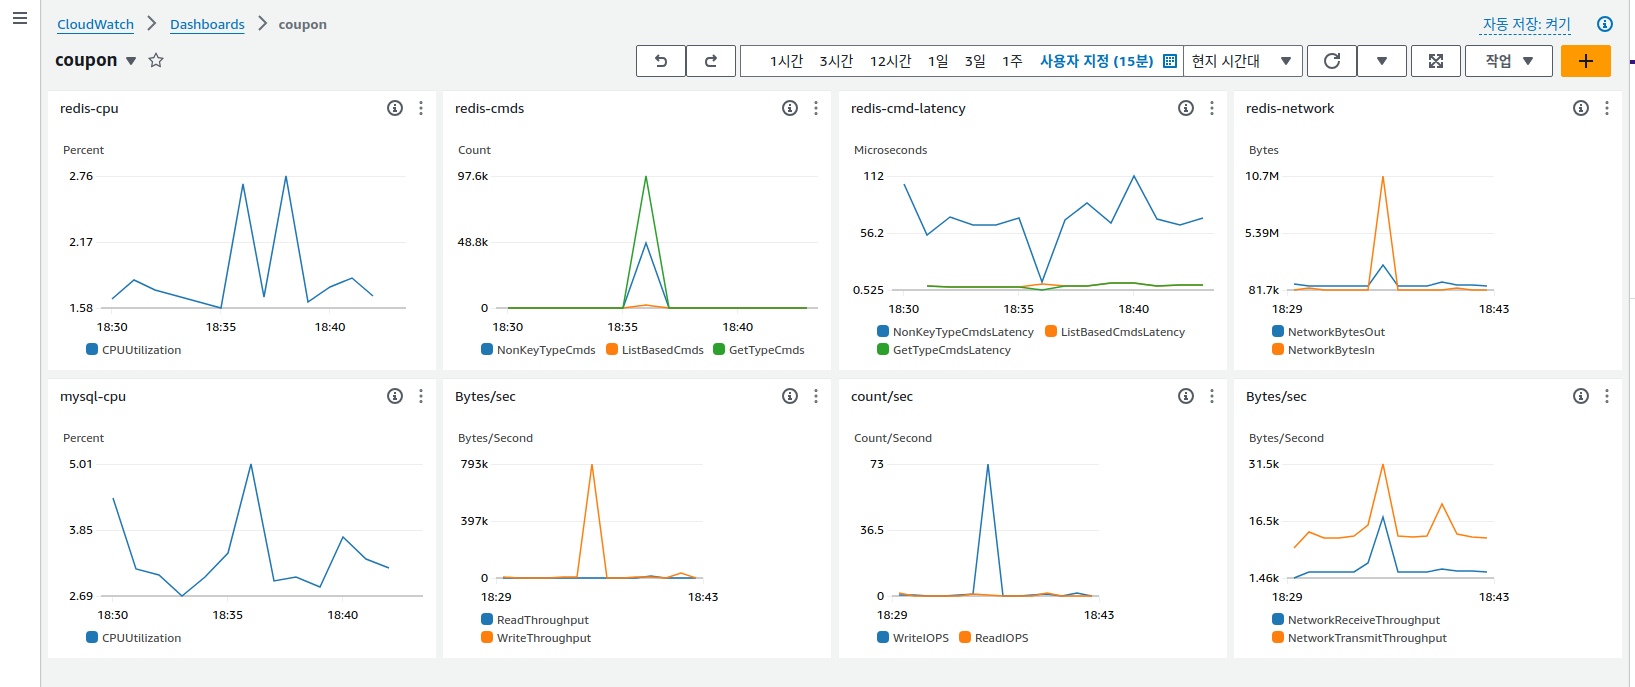Select the 3시간 time range

click(x=836, y=61)
